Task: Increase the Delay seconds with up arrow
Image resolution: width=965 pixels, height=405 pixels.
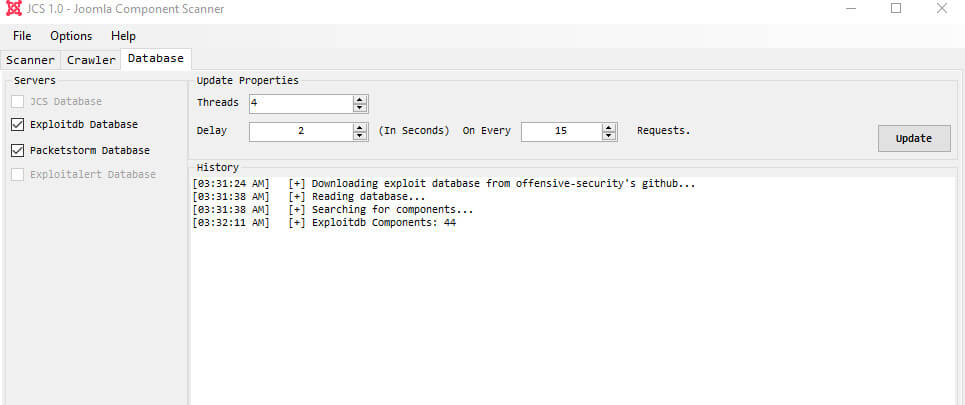Action: tap(361, 127)
